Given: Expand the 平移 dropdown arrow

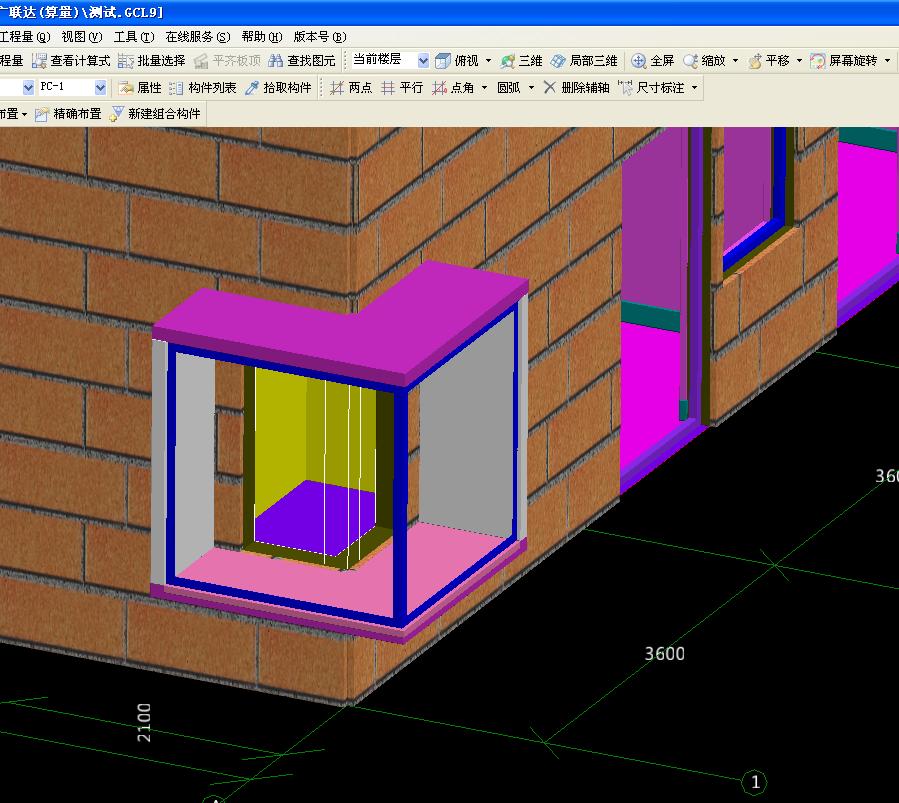Looking at the screenshot, I should point(799,60).
